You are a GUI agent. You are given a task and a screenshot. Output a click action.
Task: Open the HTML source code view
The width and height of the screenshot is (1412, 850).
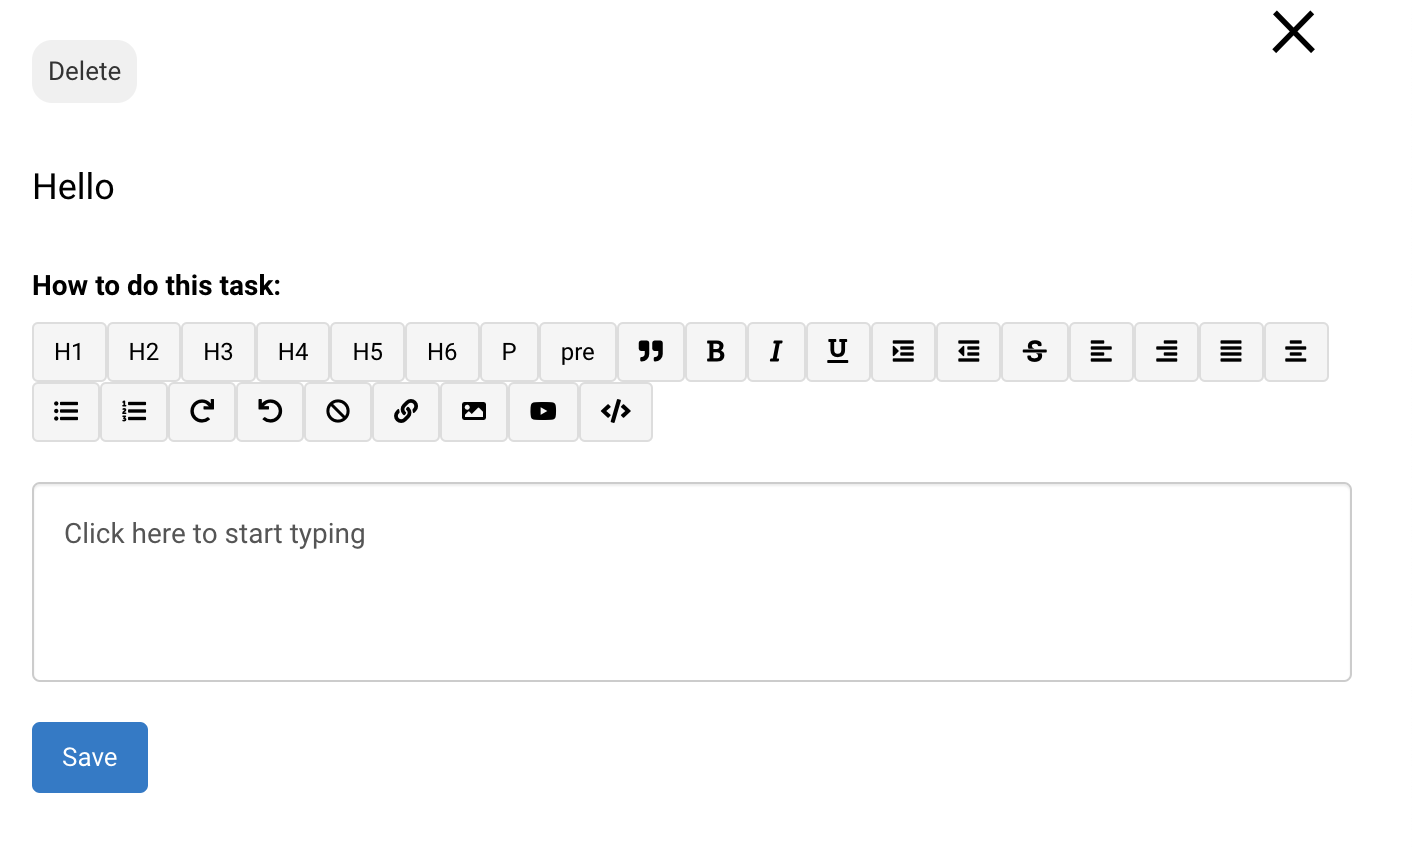point(616,412)
